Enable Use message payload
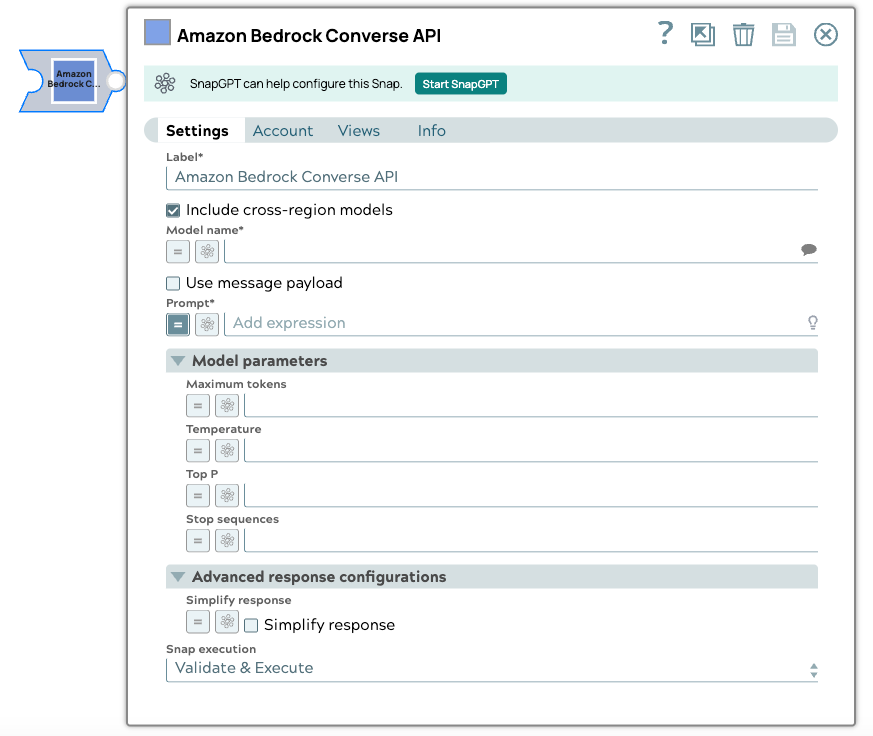The height and width of the screenshot is (736, 873). click(x=172, y=283)
